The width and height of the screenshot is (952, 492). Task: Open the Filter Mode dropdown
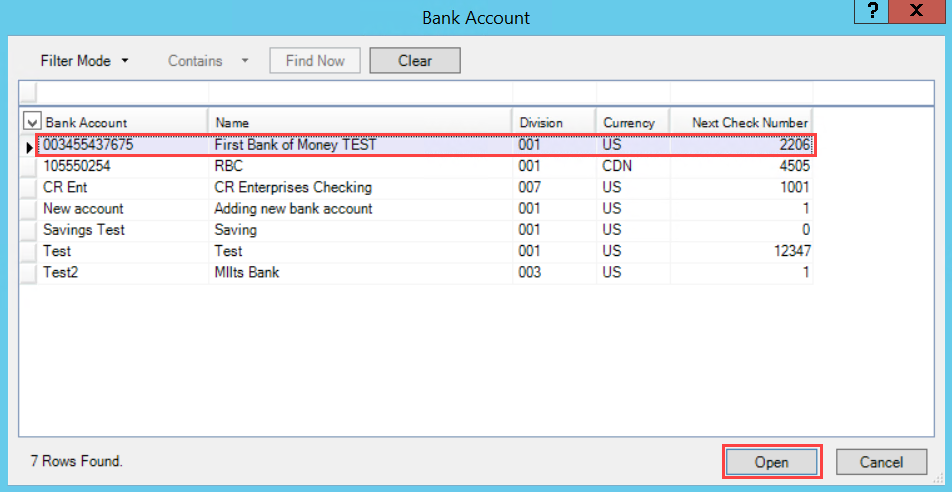(x=84, y=61)
